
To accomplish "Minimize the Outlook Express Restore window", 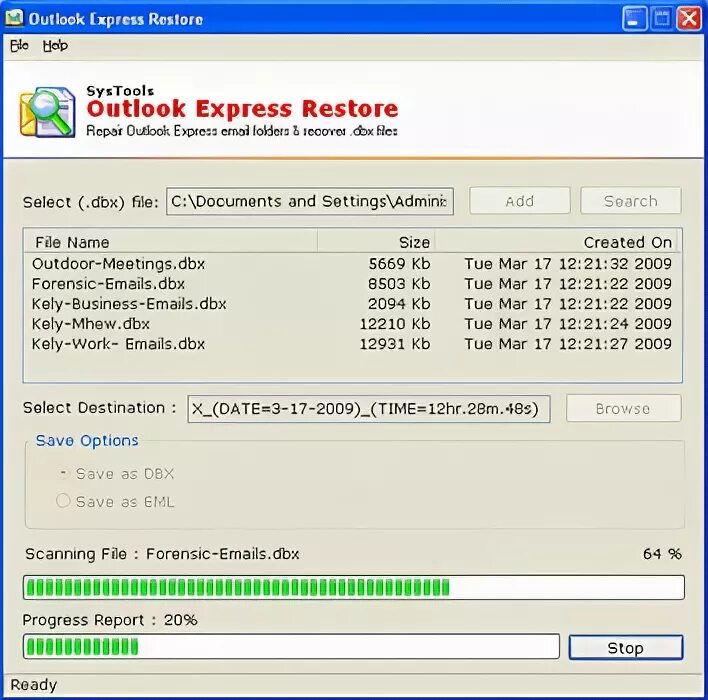I will 634,19.
